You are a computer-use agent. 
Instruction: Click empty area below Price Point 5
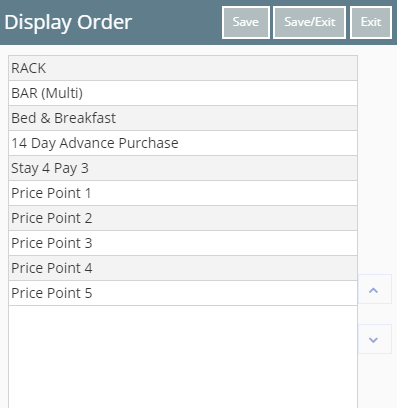[x=183, y=357]
